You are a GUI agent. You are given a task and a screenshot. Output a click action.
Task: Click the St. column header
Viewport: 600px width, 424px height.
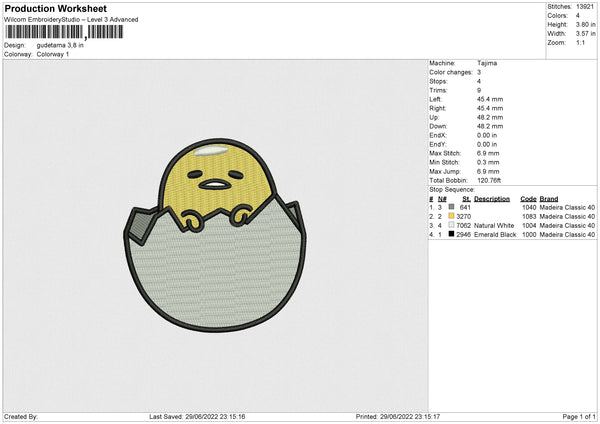tap(466, 198)
